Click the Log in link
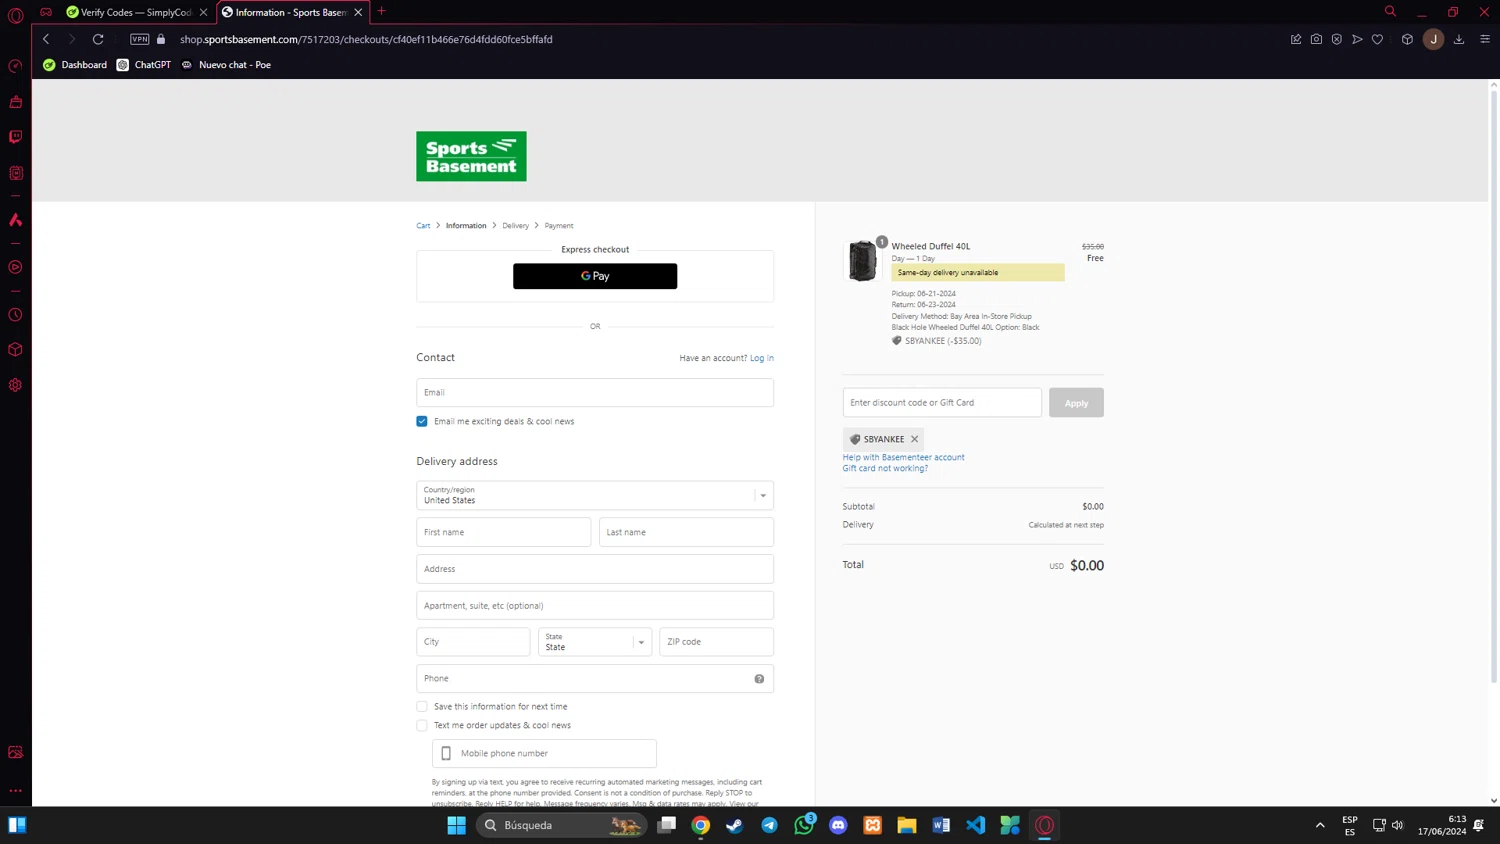 point(762,358)
